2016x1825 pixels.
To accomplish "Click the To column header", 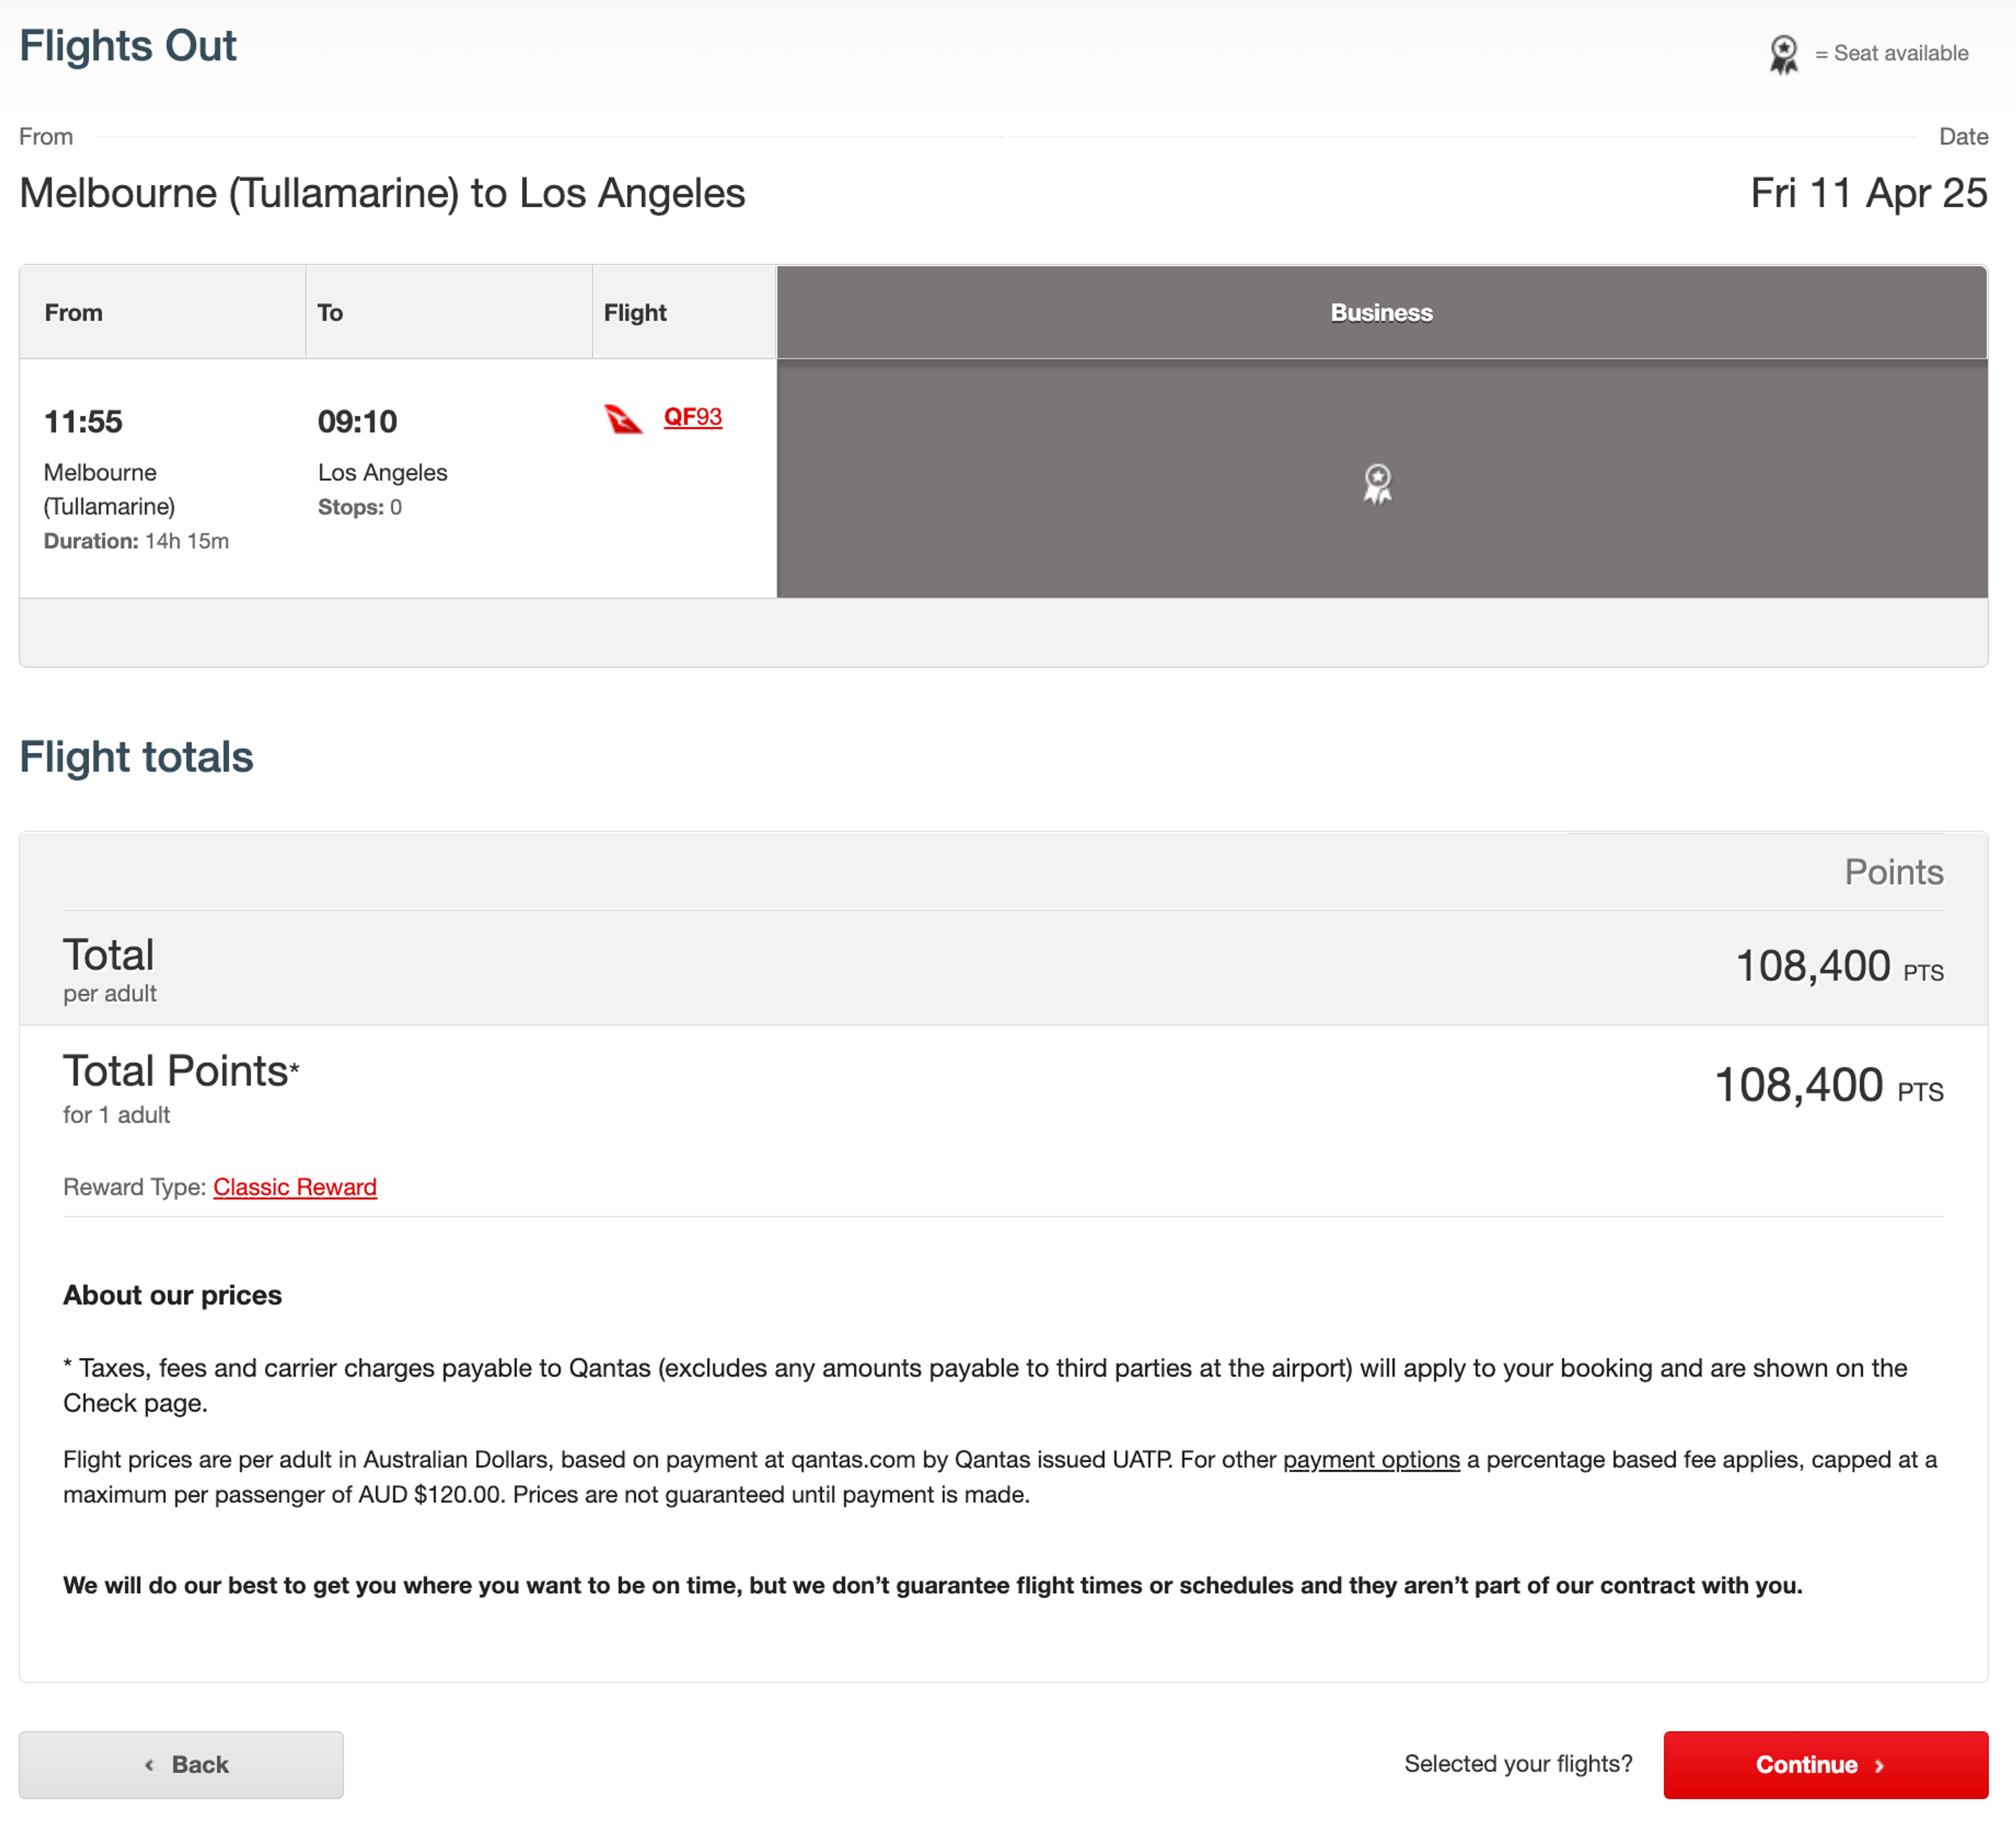I will tap(330, 313).
